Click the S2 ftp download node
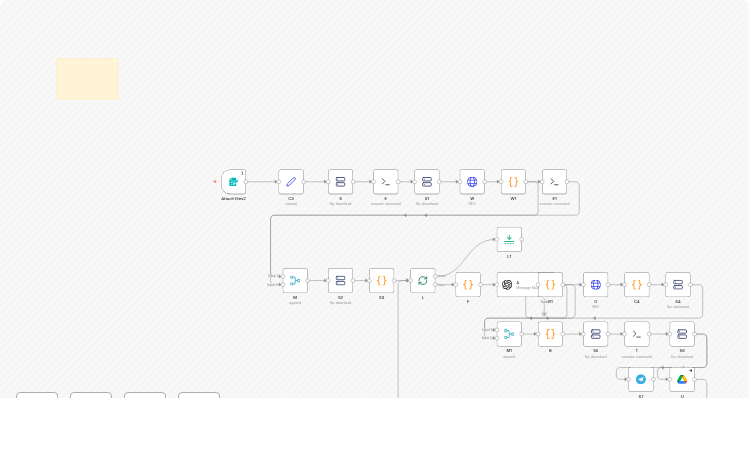 [340, 281]
